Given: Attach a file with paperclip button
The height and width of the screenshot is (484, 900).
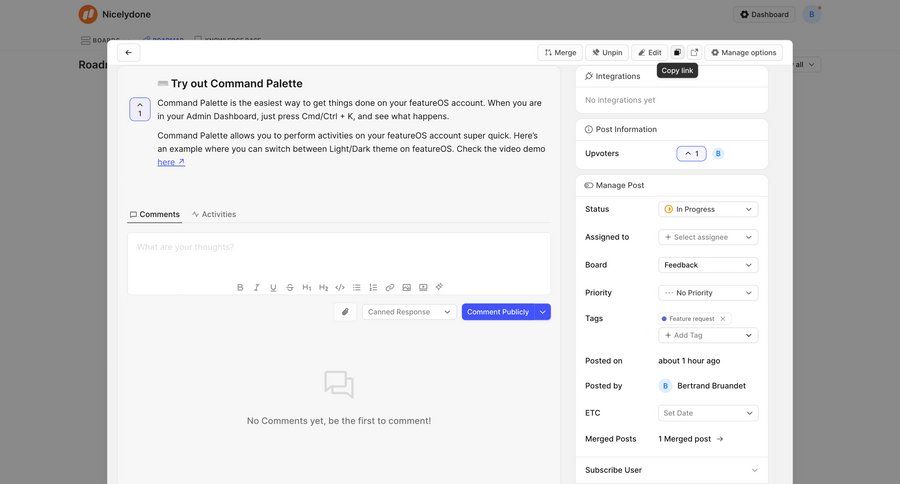Looking at the screenshot, I should [x=345, y=312].
